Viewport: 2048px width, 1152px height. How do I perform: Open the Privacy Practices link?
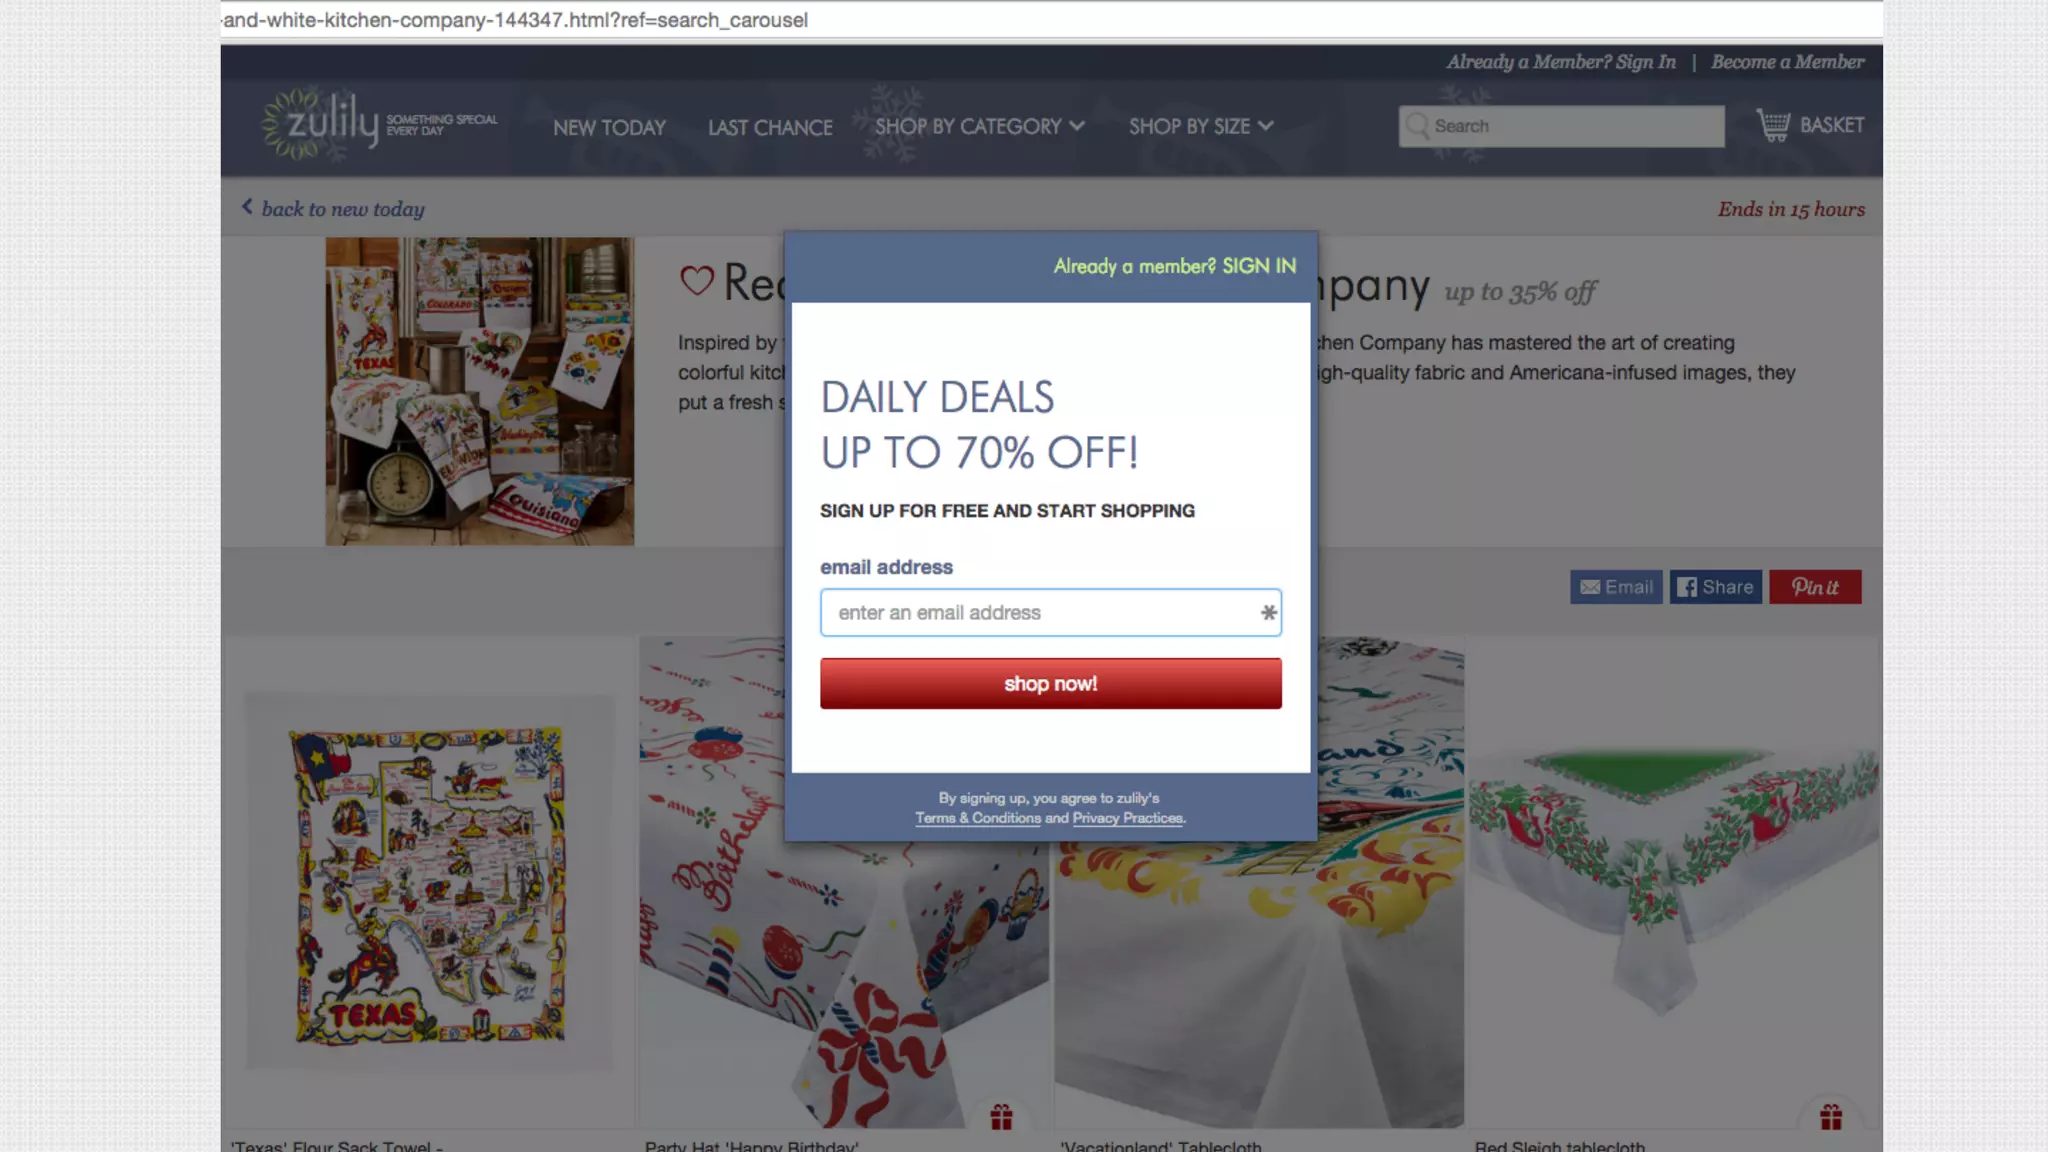point(1127,818)
